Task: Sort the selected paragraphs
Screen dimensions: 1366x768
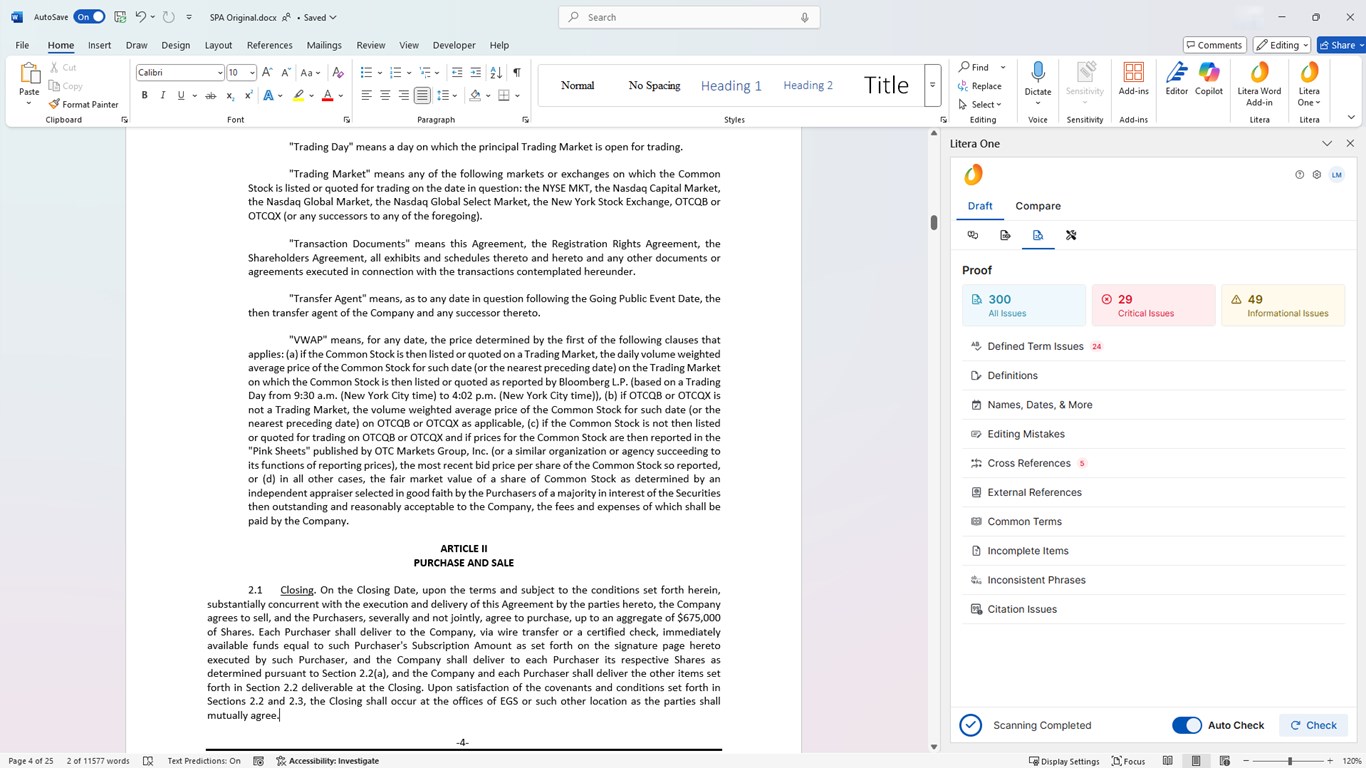Action: tap(497, 72)
